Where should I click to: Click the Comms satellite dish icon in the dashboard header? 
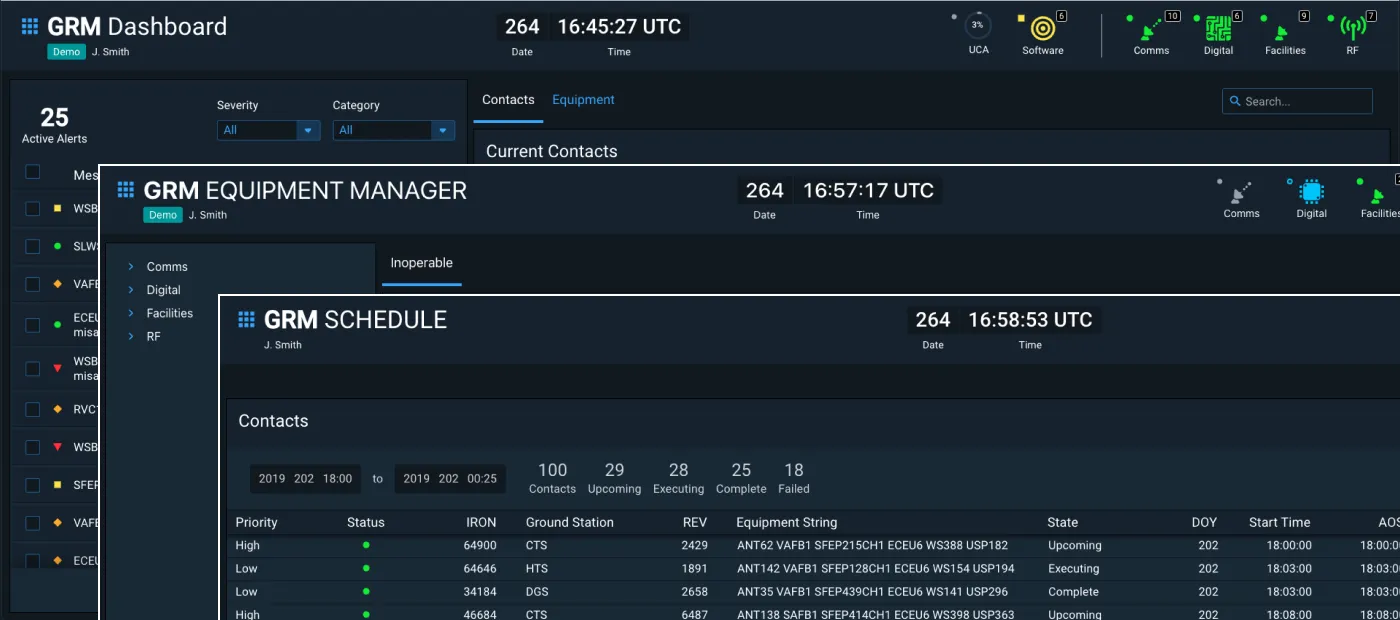(x=1151, y=30)
